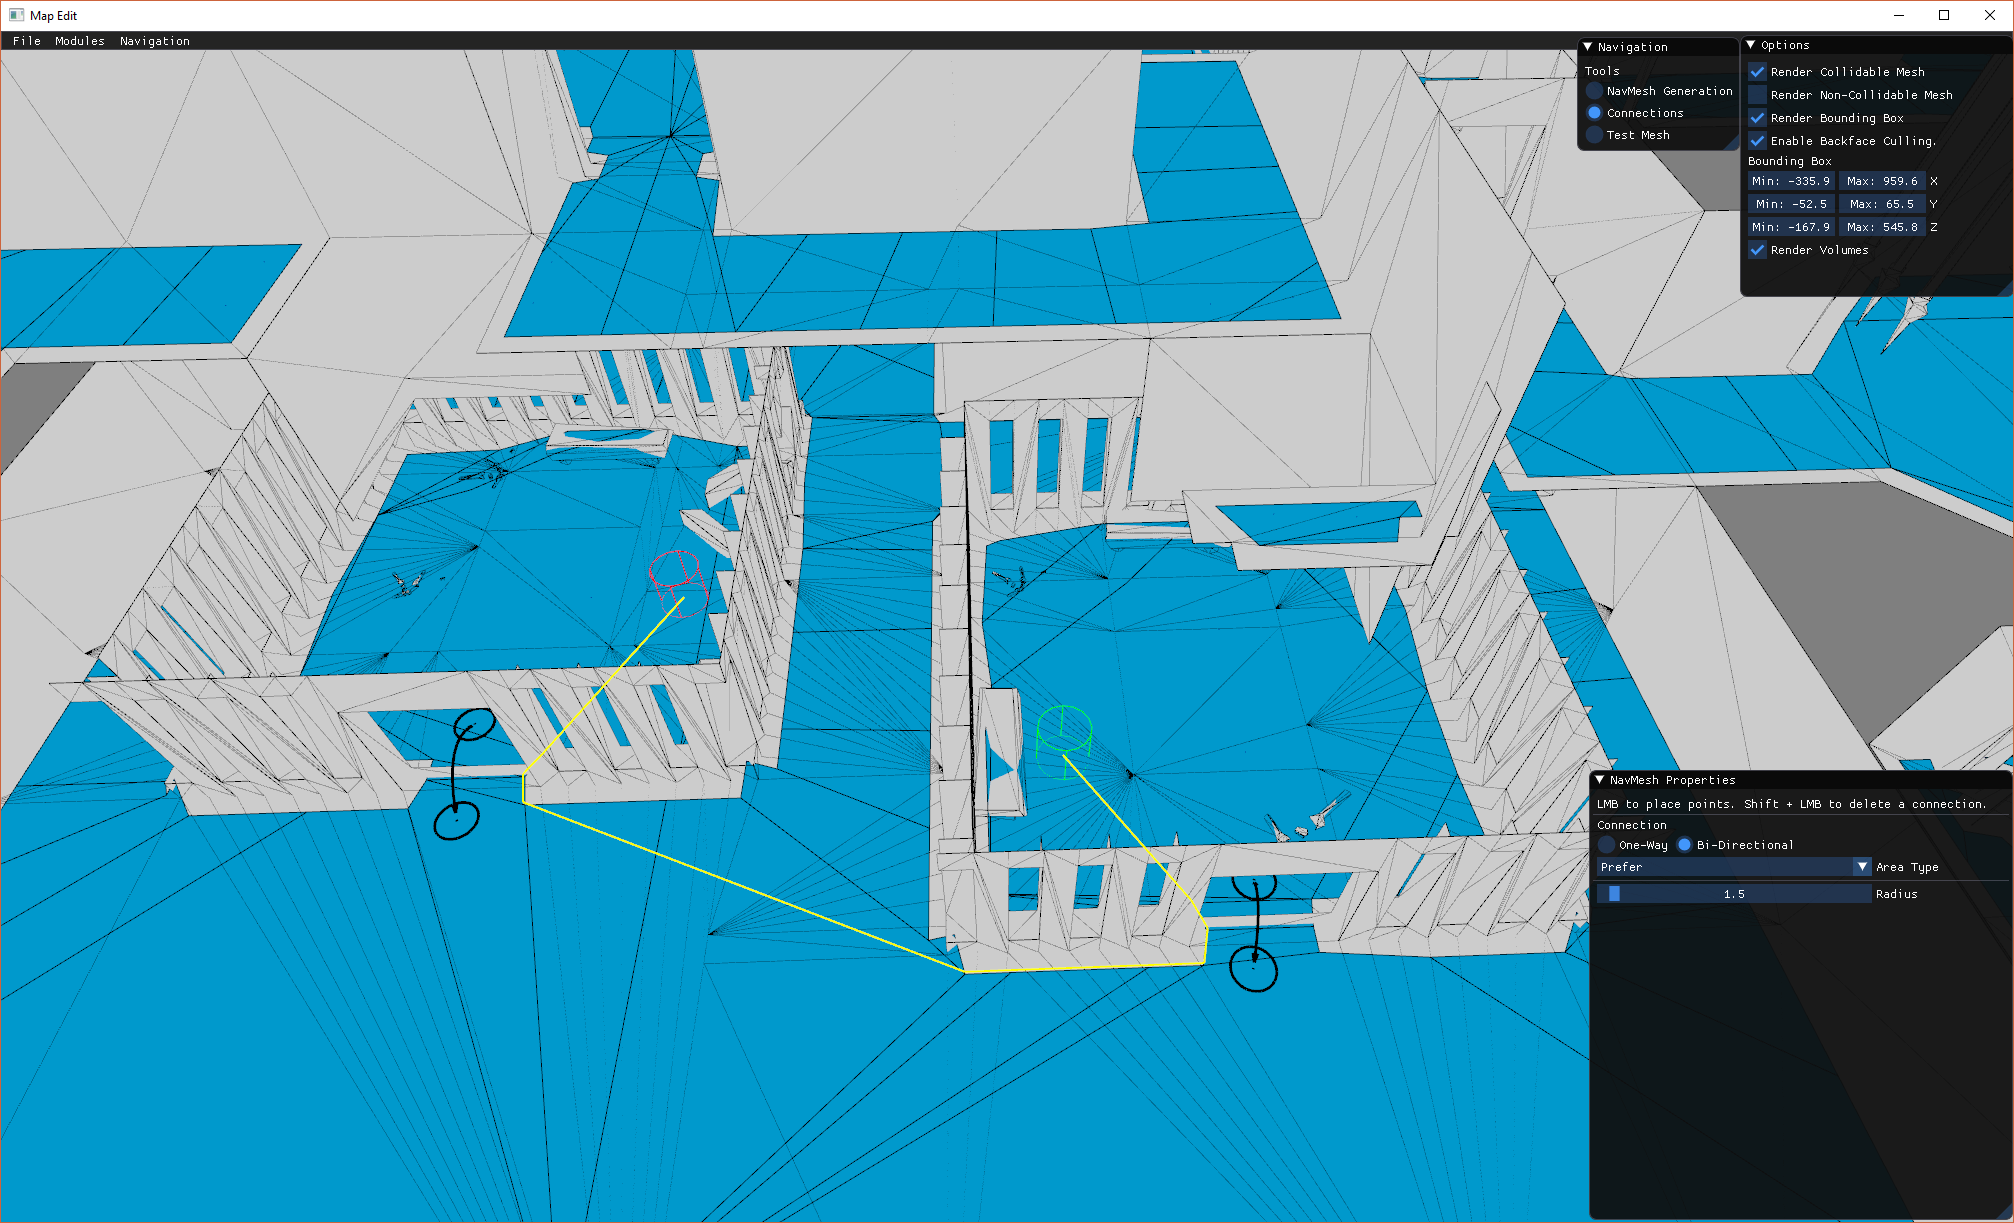The image size is (2014, 1223).
Task: Select One-Way connection option
Action: (x=1607, y=845)
